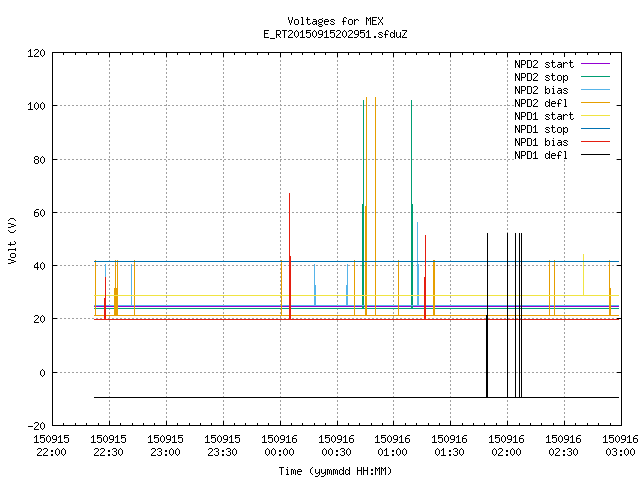Click the y-axis tick value -20
This screenshot has height=480, width=640.
[x=36, y=426]
